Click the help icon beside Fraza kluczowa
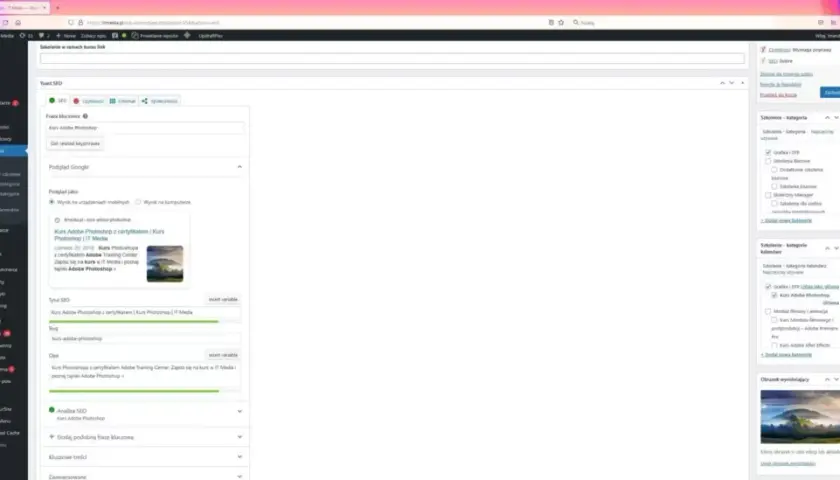The image size is (840, 480). pyautogui.click(x=85, y=116)
